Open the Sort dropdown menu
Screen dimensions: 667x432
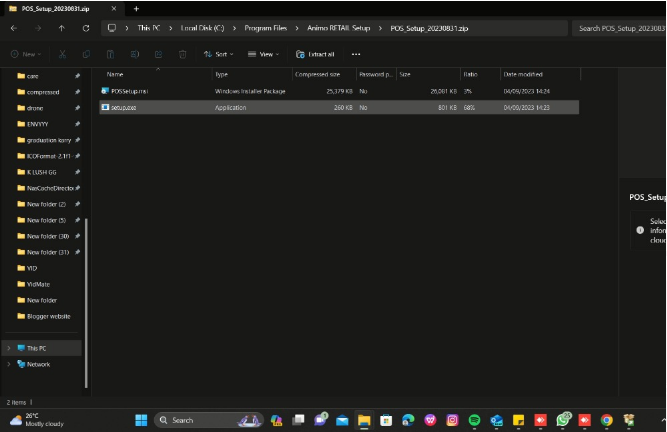(x=219, y=54)
